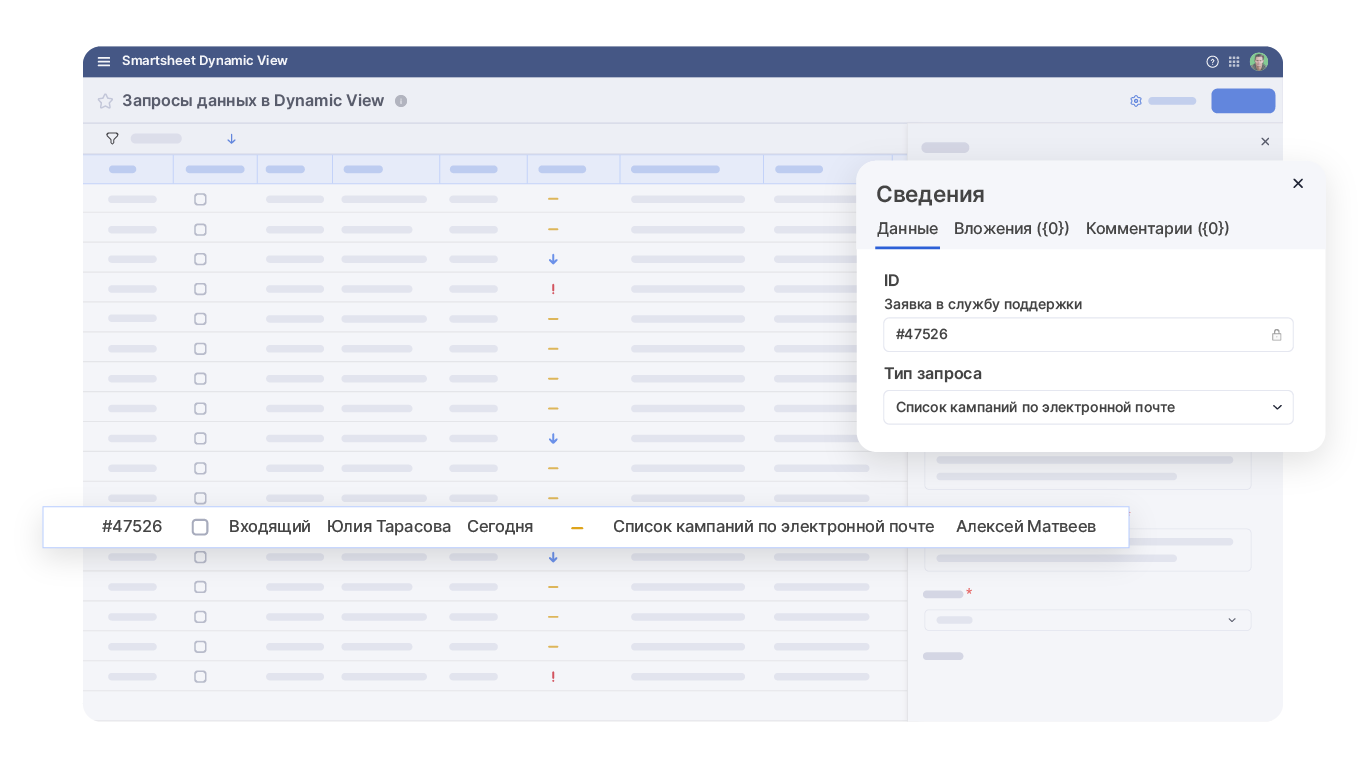This screenshot has height=768, width=1366.
Task: Toggle the checkbox in last table row
Action: [200, 677]
